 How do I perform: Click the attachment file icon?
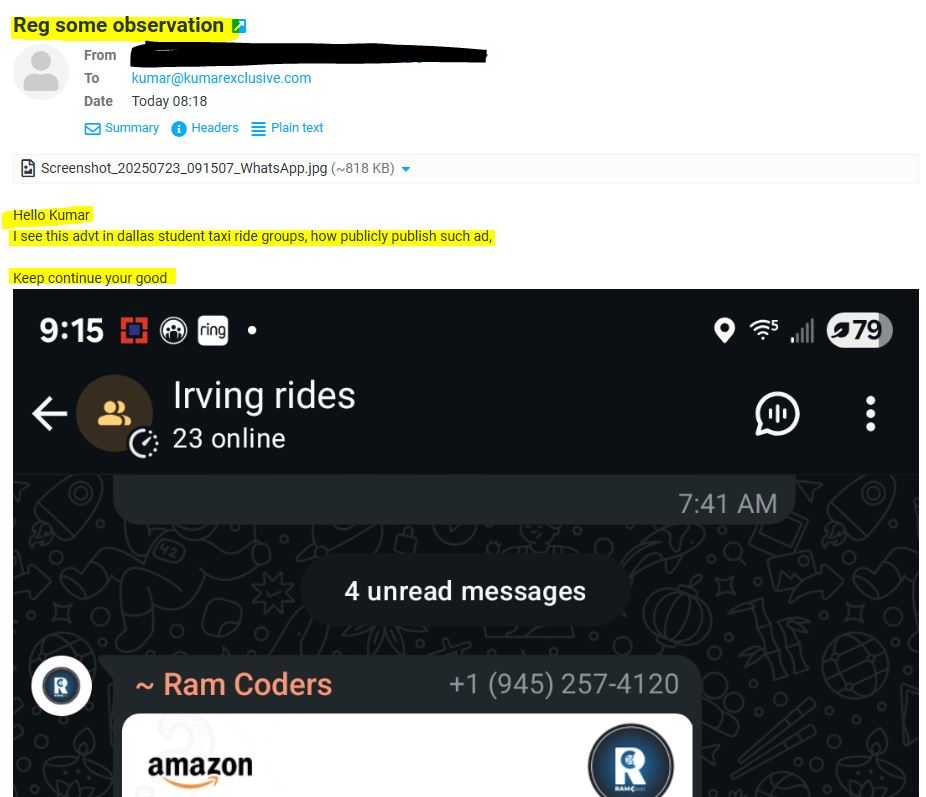point(28,168)
